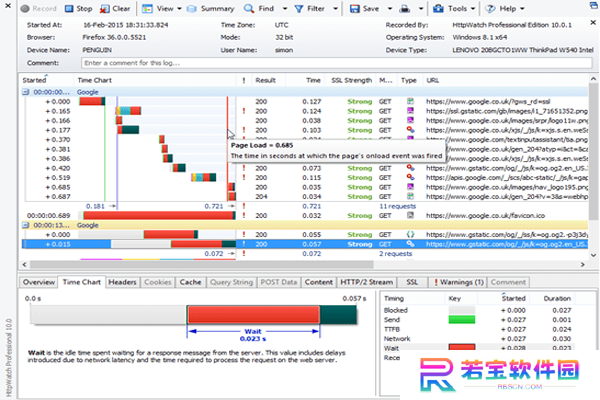Click image type icon on nav_logo195.png row
600x400 pixels.
(410, 187)
